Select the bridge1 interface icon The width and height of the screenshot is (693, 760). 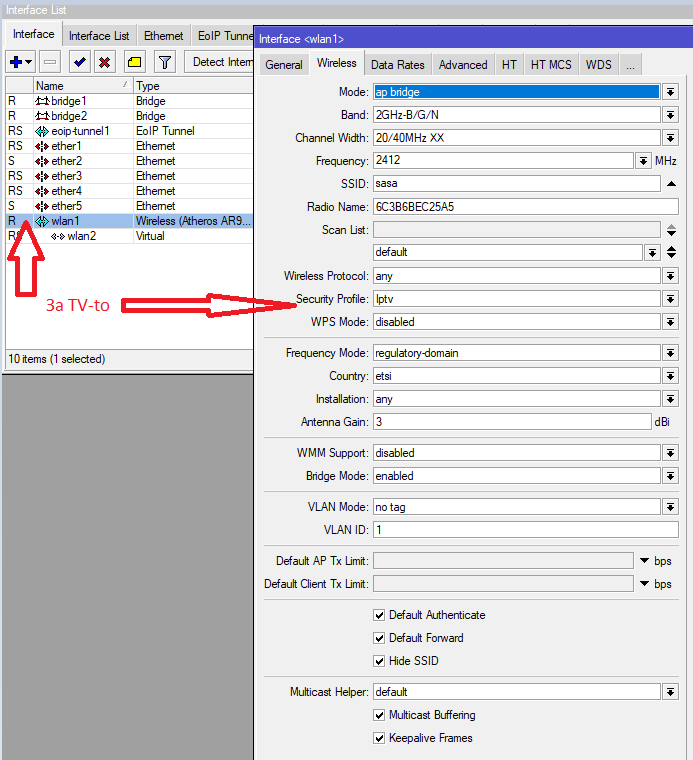[x=42, y=101]
